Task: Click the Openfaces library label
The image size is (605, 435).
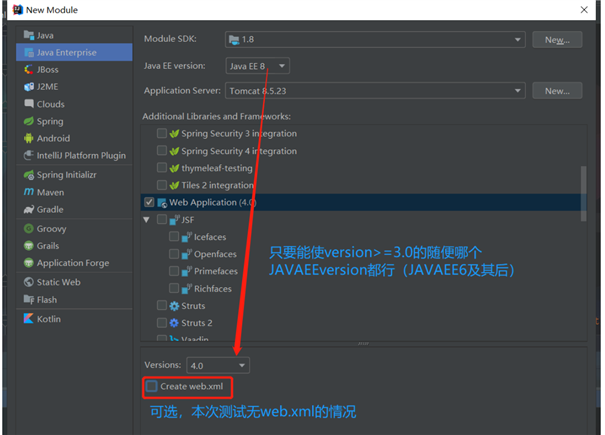Action: [x=215, y=254]
